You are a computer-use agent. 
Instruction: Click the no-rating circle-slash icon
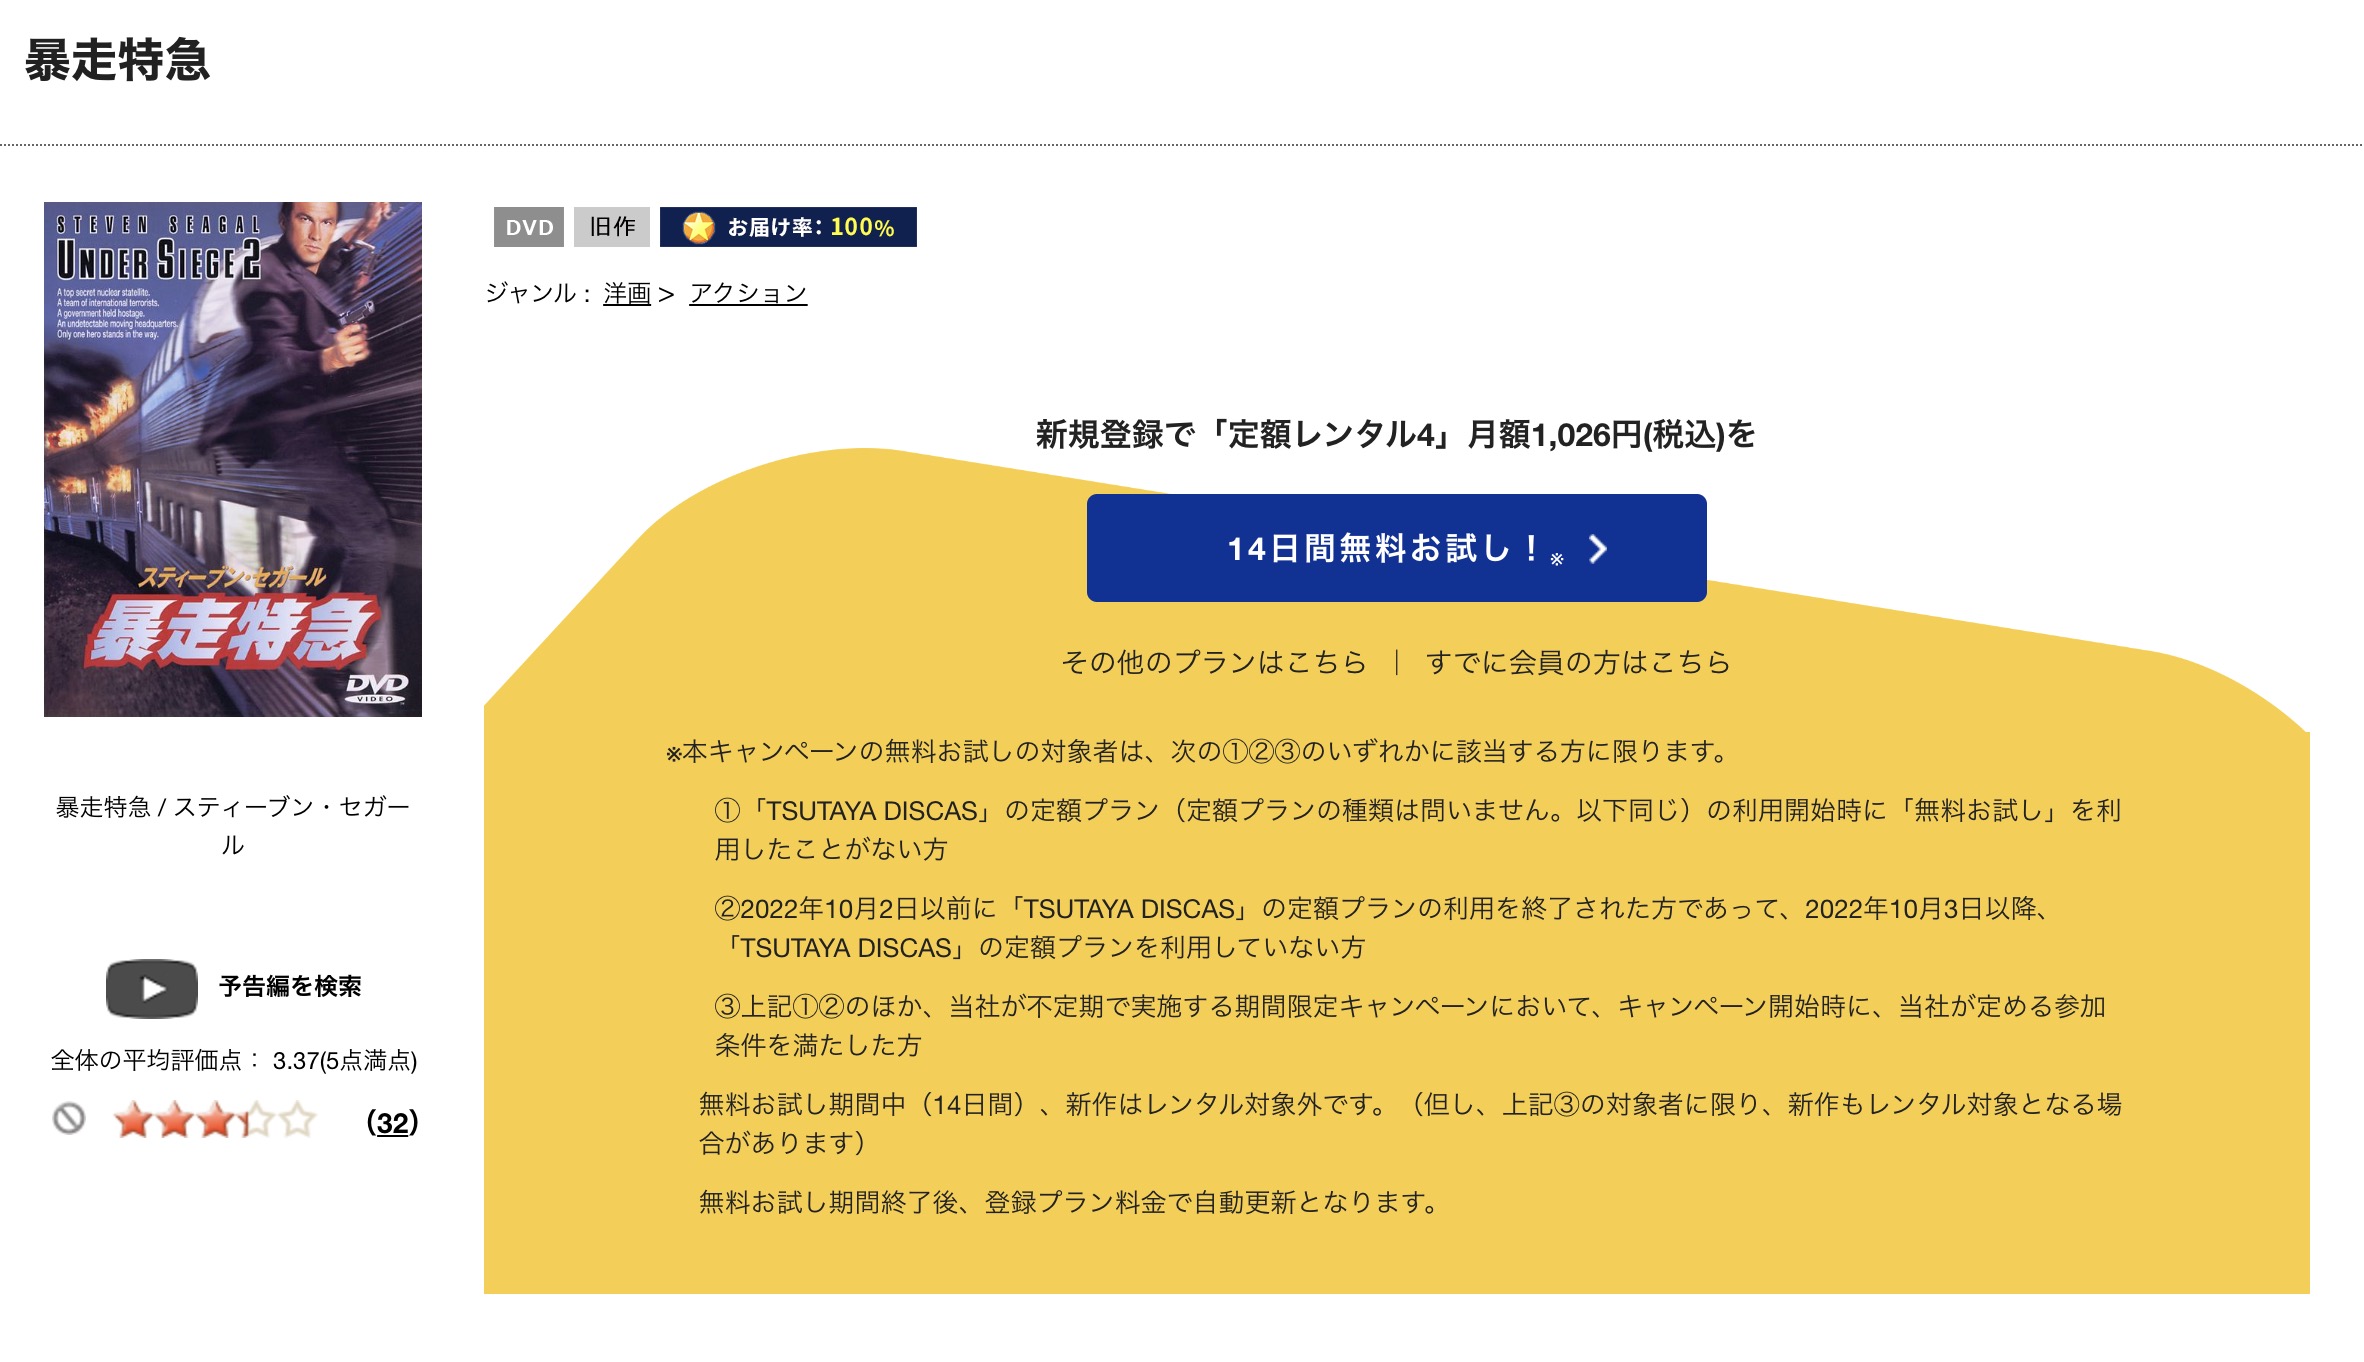(69, 1119)
